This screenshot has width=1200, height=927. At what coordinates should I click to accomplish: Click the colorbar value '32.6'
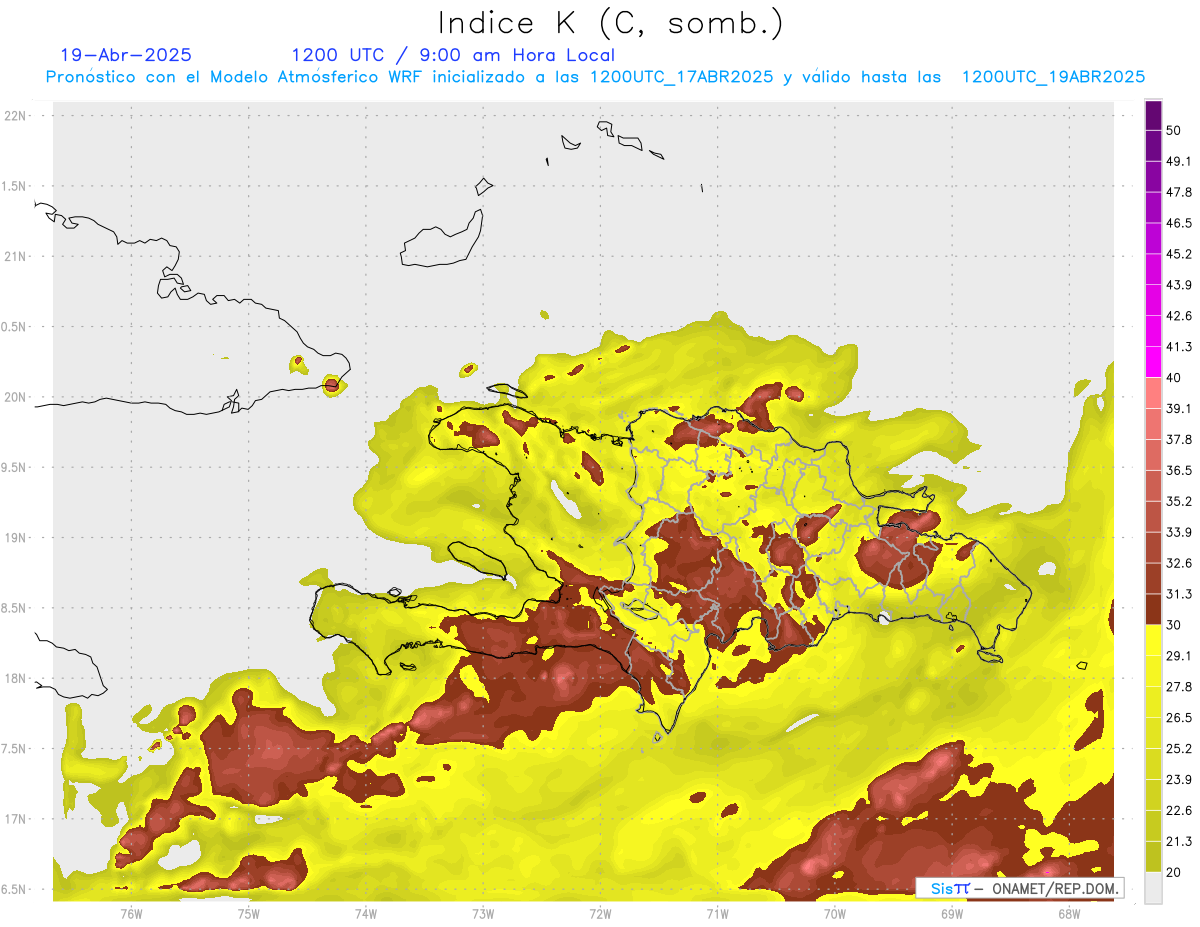(1178, 563)
